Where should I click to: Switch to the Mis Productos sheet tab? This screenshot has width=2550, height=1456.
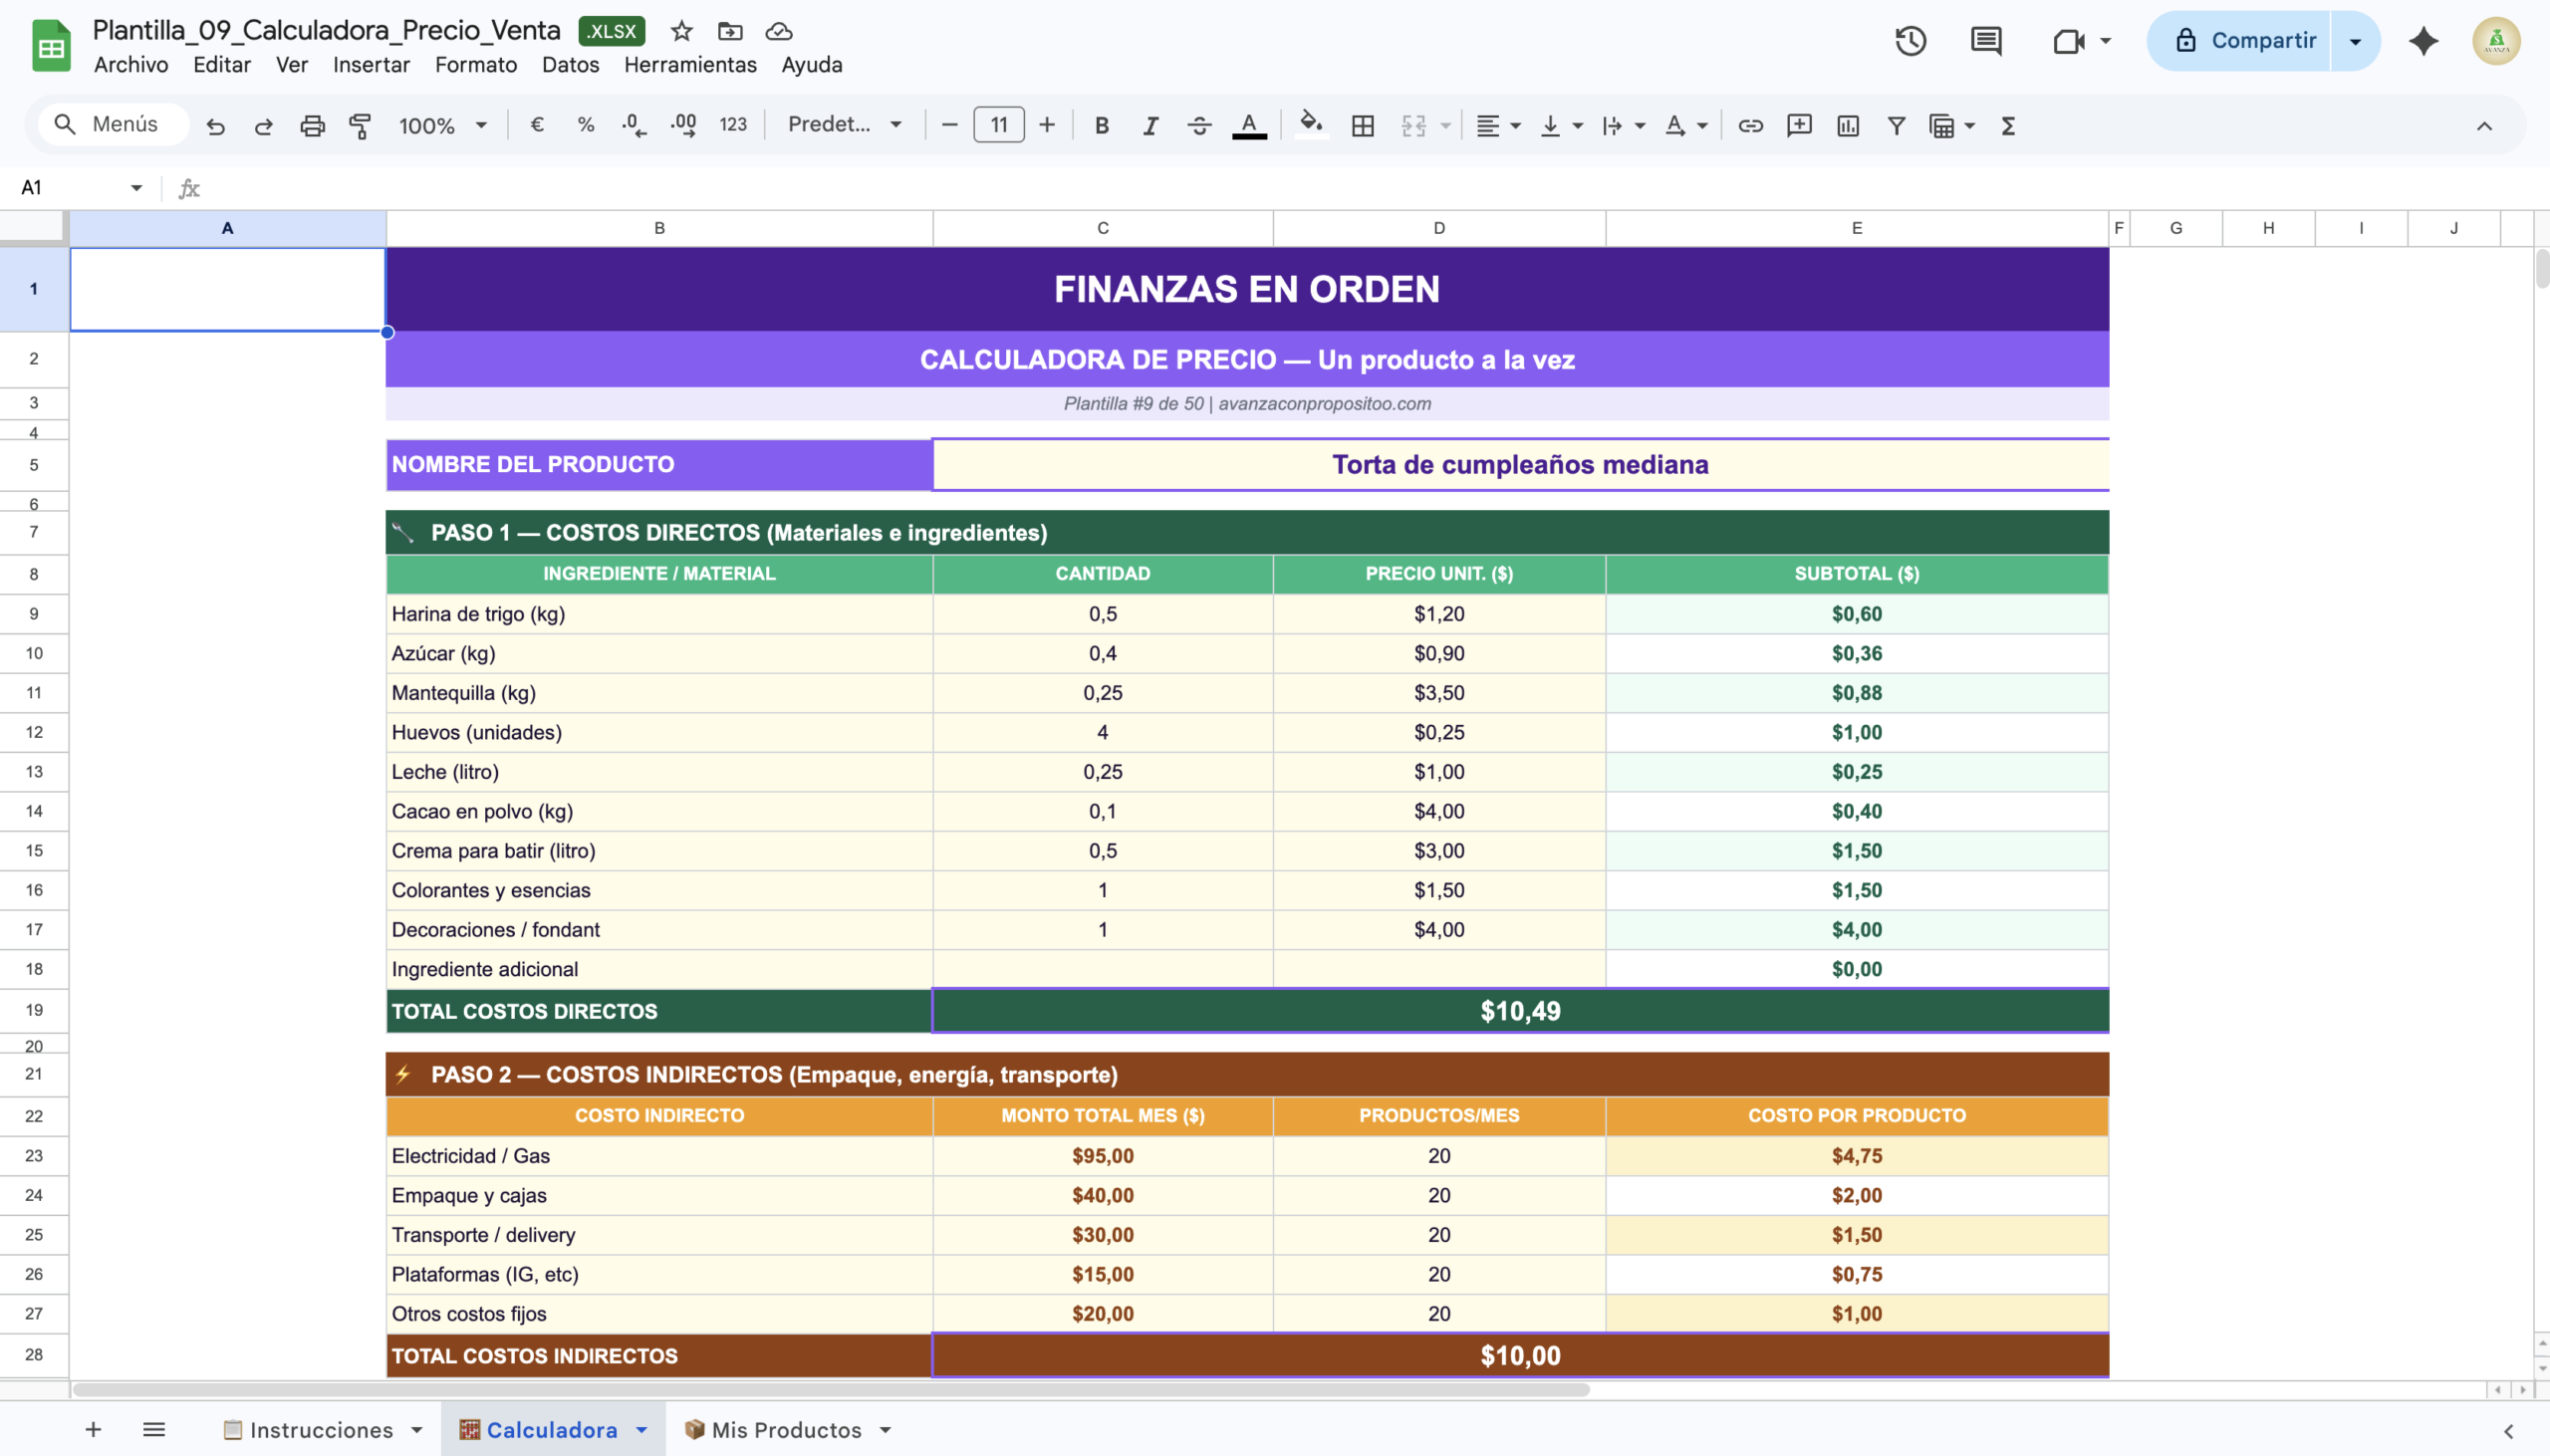click(x=786, y=1430)
